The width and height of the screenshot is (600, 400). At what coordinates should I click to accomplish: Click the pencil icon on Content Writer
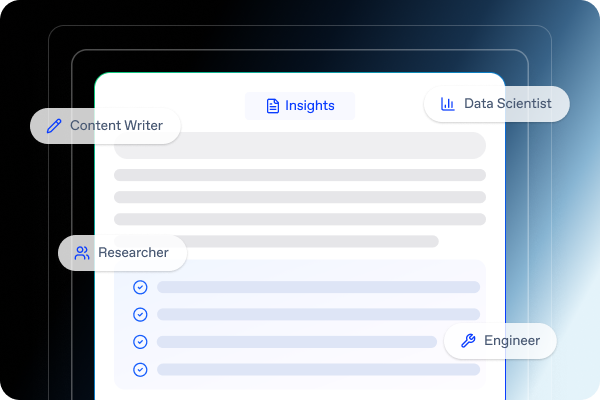coord(54,126)
